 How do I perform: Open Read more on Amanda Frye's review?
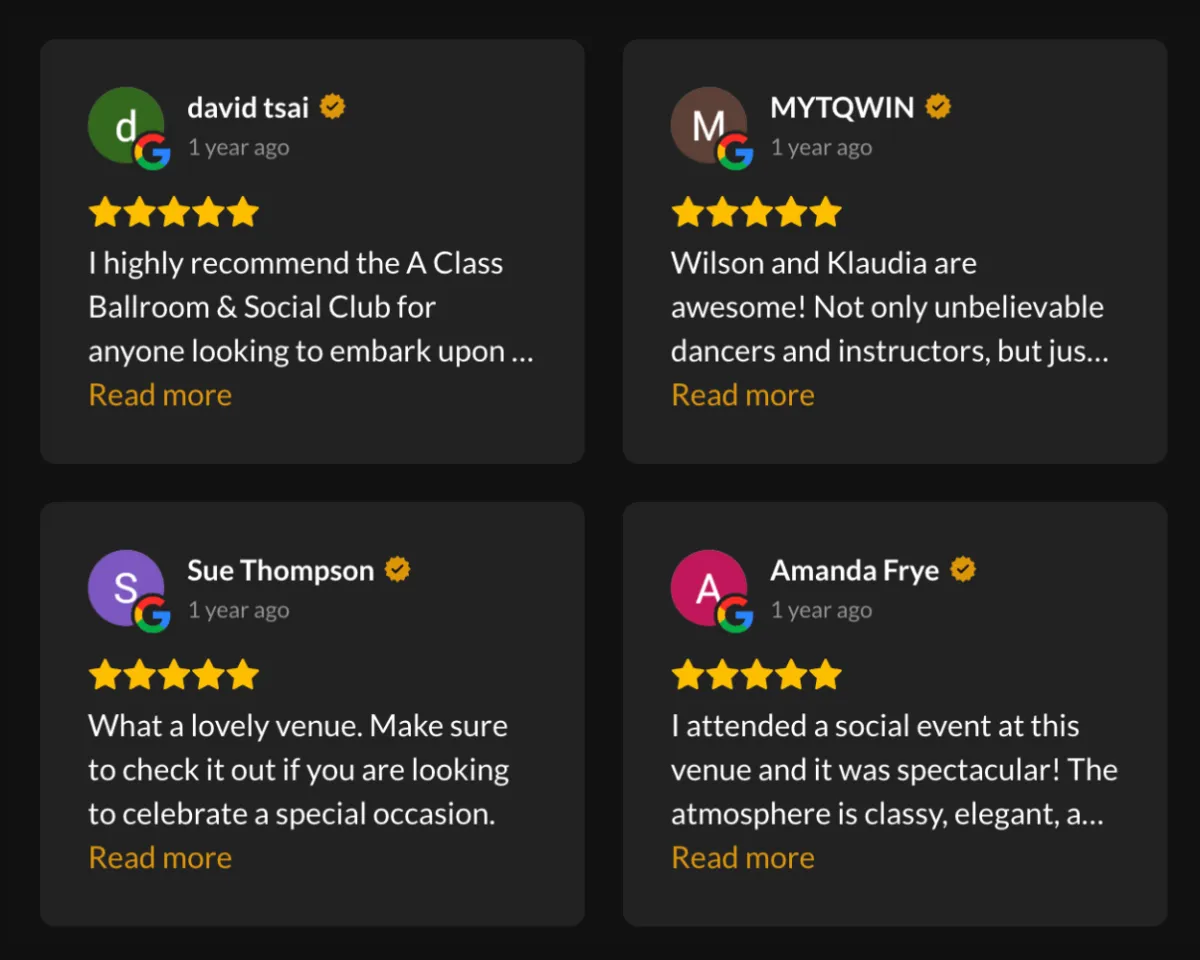(743, 858)
